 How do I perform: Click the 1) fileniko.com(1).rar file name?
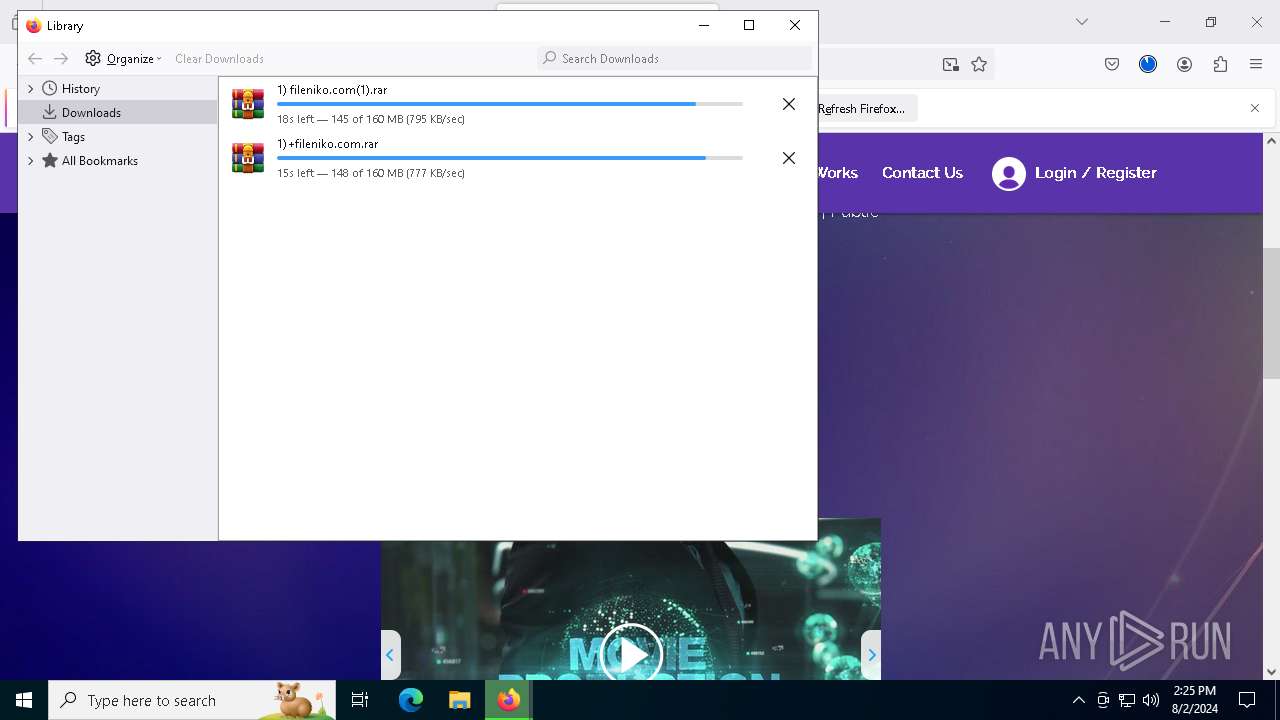click(x=332, y=90)
